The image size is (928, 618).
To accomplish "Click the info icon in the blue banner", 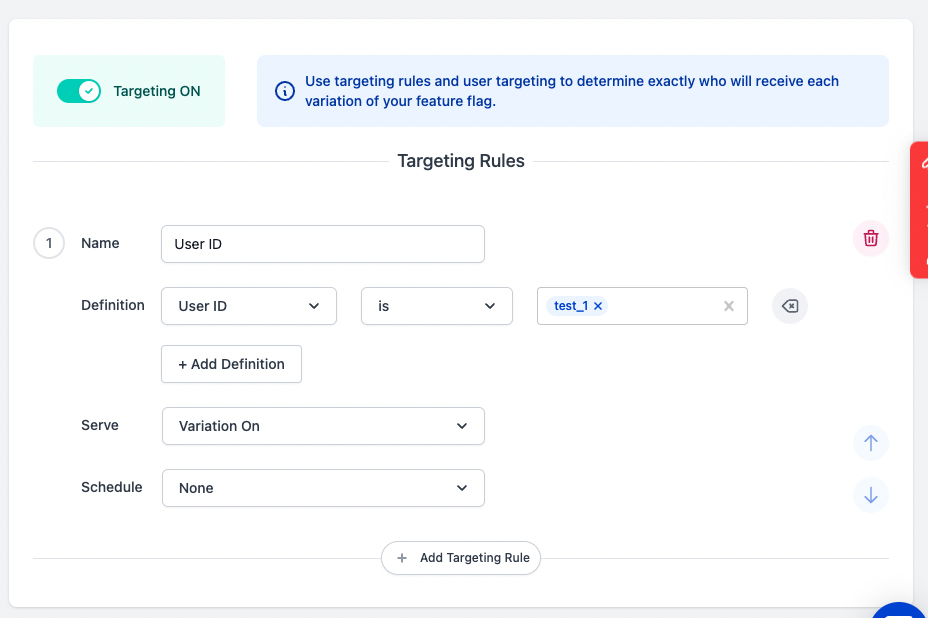I will 285,91.
